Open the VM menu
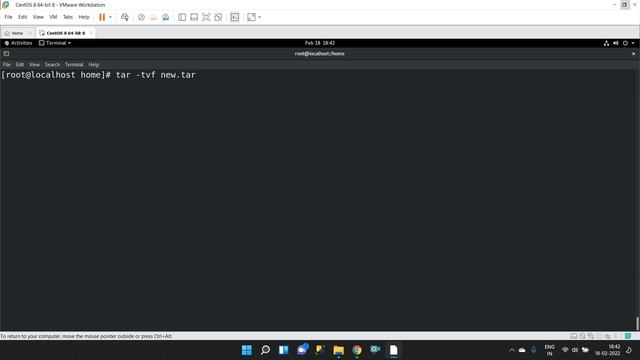This screenshot has width=640, height=360. tap(53, 17)
